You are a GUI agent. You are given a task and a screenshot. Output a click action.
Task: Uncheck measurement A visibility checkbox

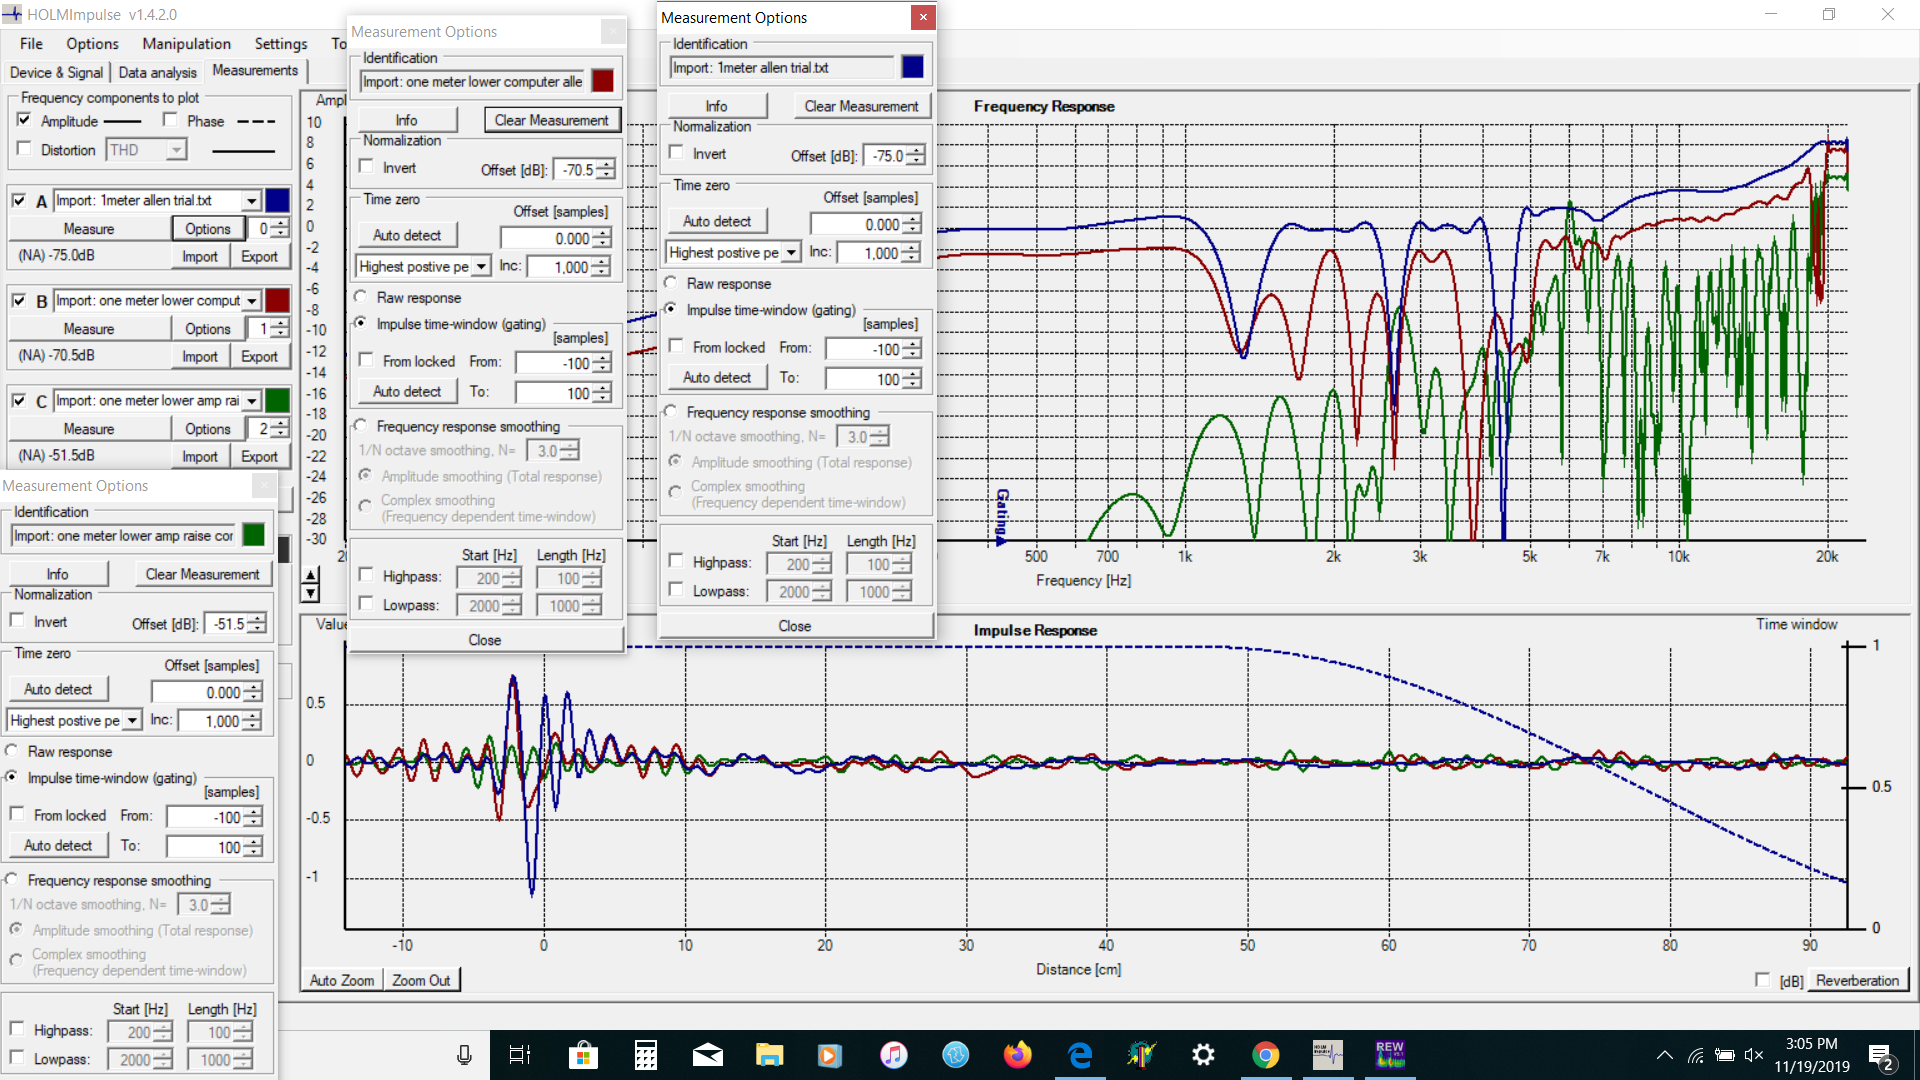click(19, 200)
